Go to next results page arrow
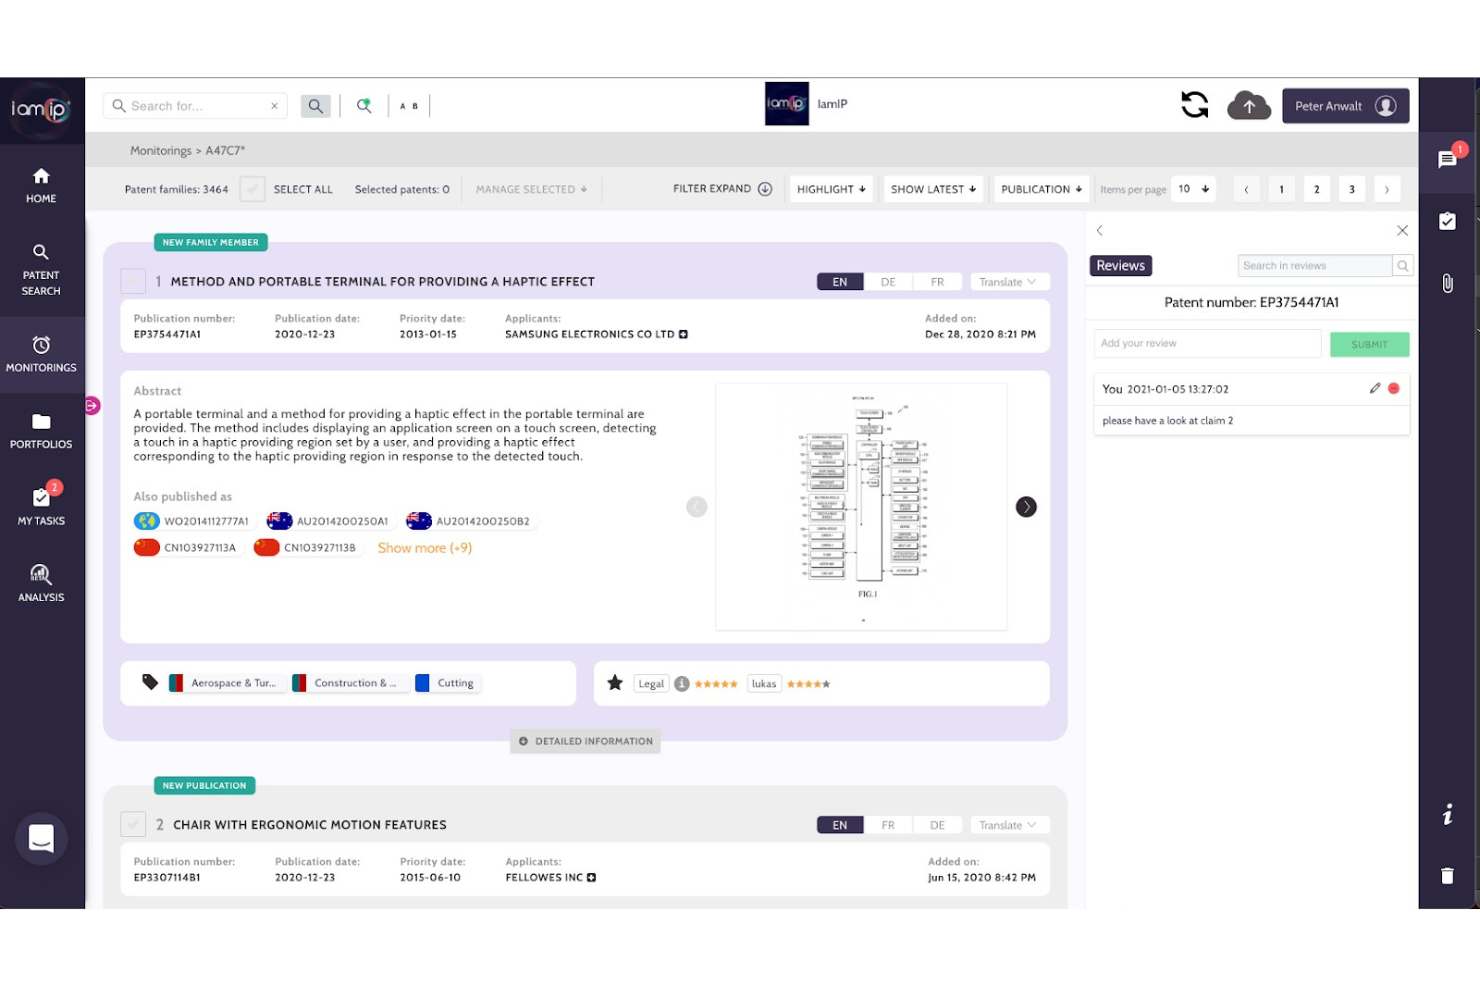The height and width of the screenshot is (987, 1480). click(1386, 189)
